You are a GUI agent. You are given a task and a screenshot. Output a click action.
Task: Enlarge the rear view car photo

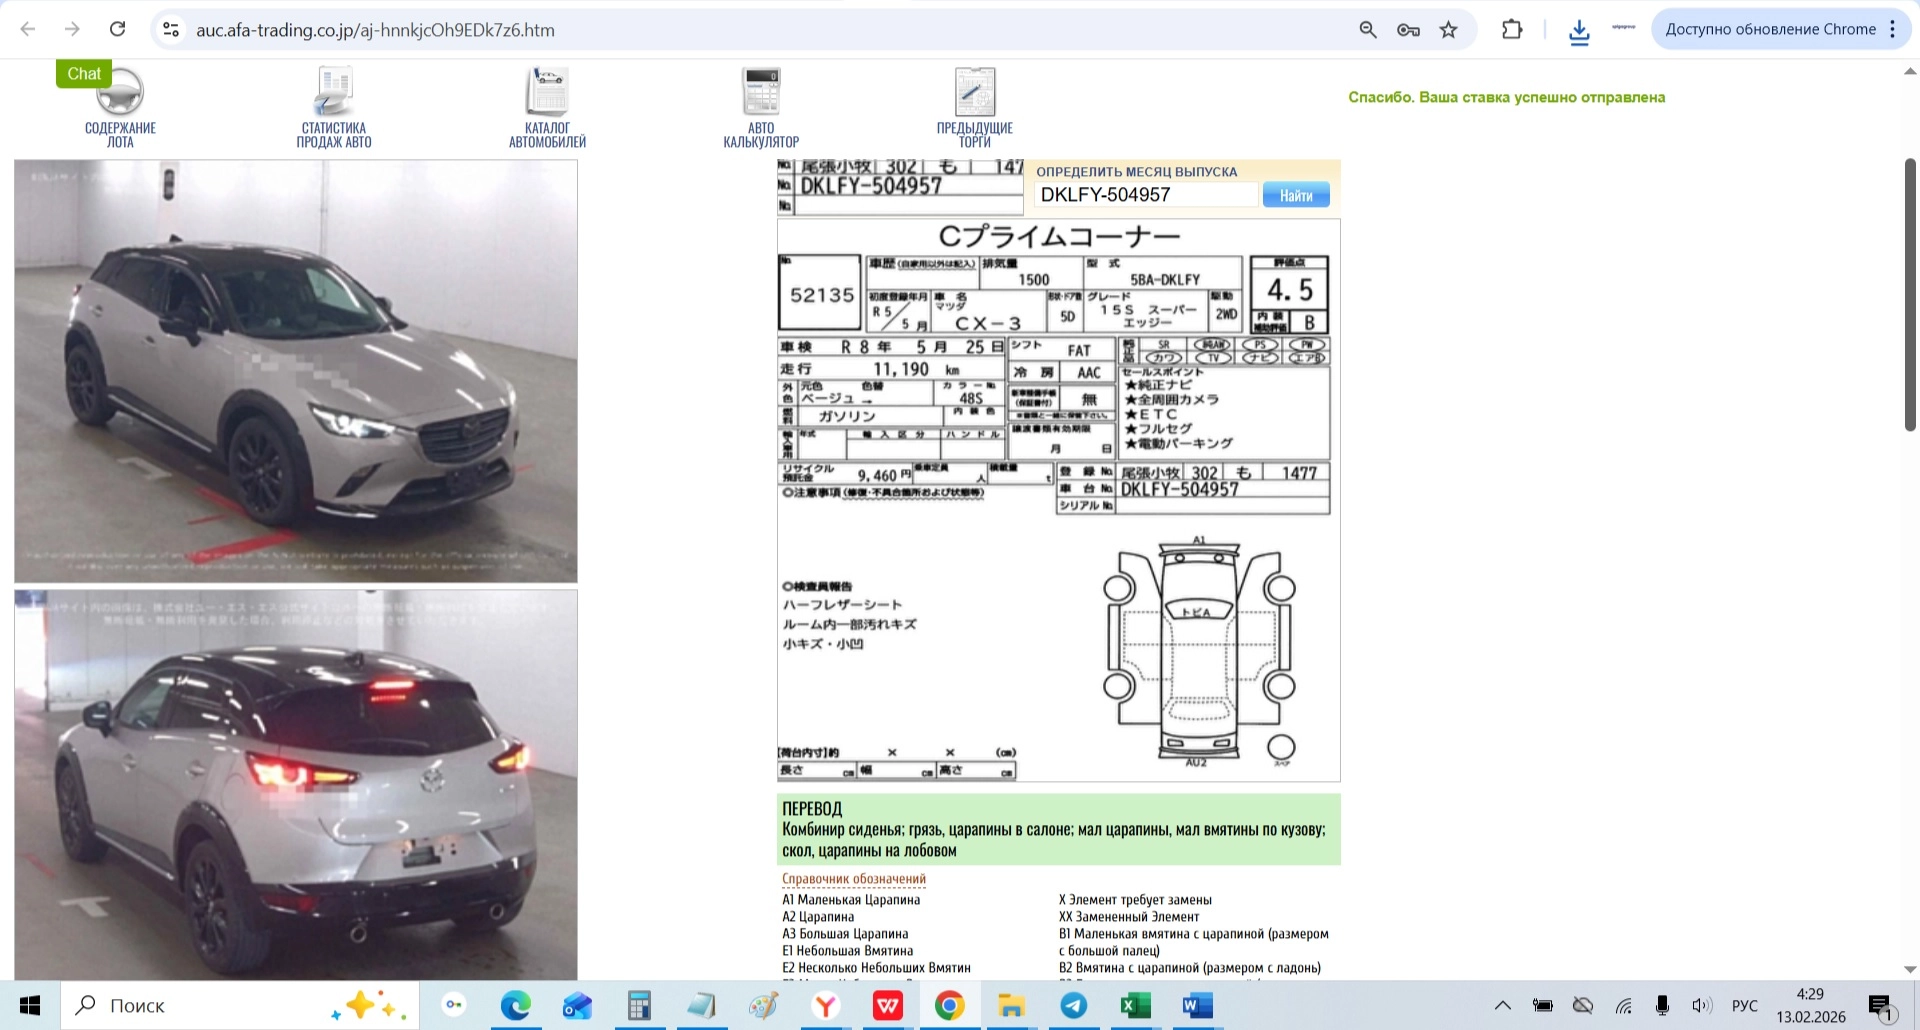296,785
